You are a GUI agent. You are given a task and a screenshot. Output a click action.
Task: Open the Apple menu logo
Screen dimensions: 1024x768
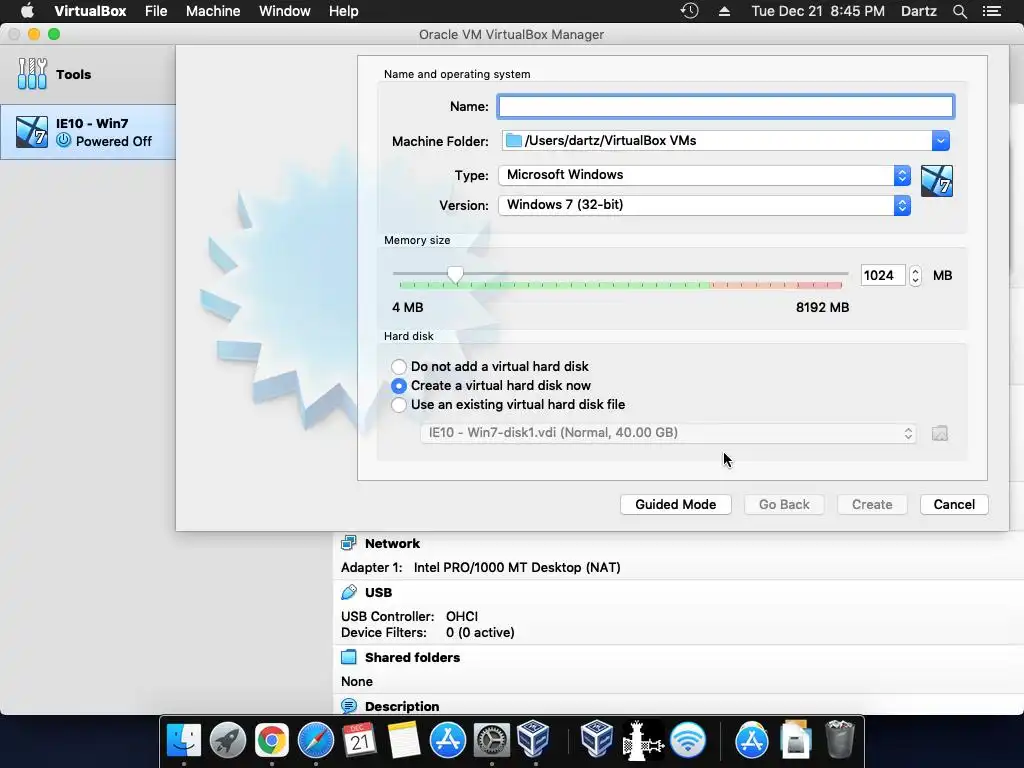[x=27, y=11]
